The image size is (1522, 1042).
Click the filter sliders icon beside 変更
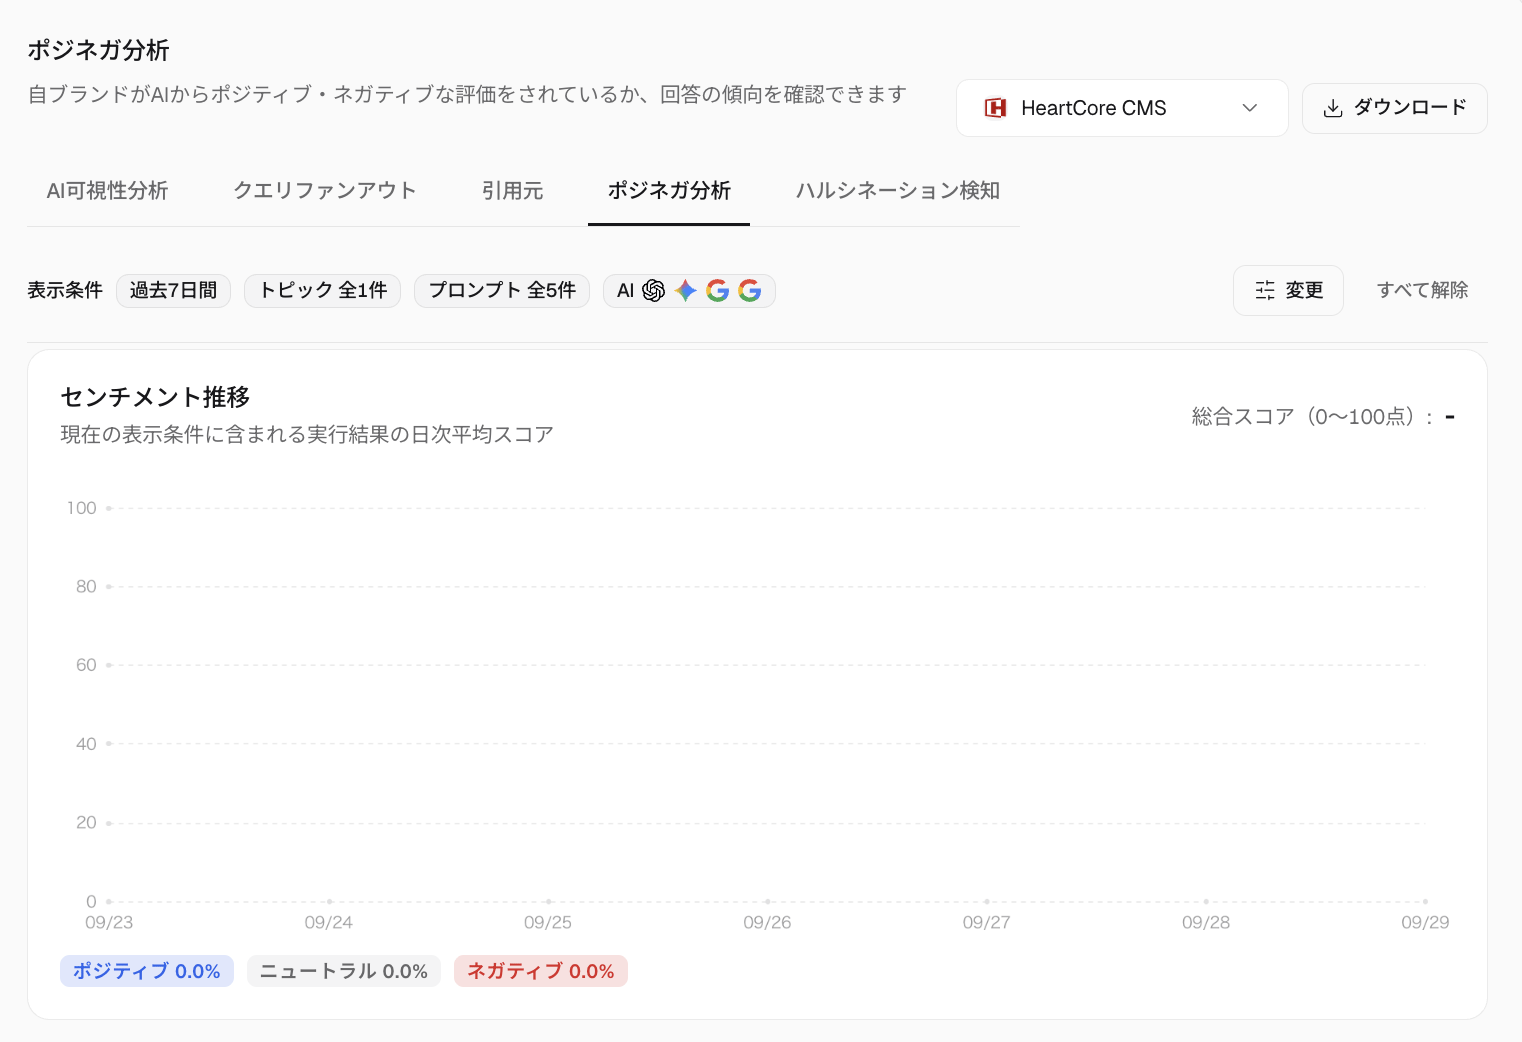tap(1265, 290)
